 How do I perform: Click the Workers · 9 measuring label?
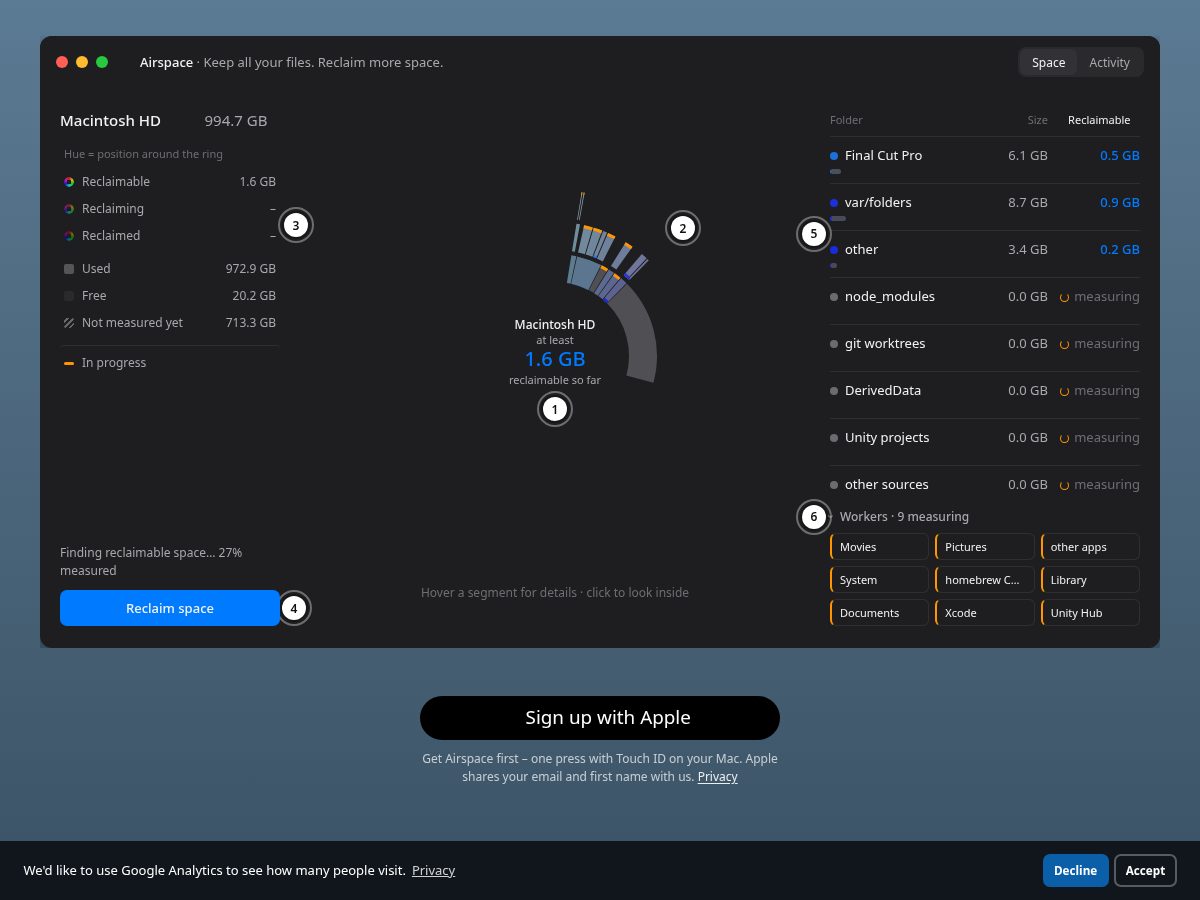904,517
